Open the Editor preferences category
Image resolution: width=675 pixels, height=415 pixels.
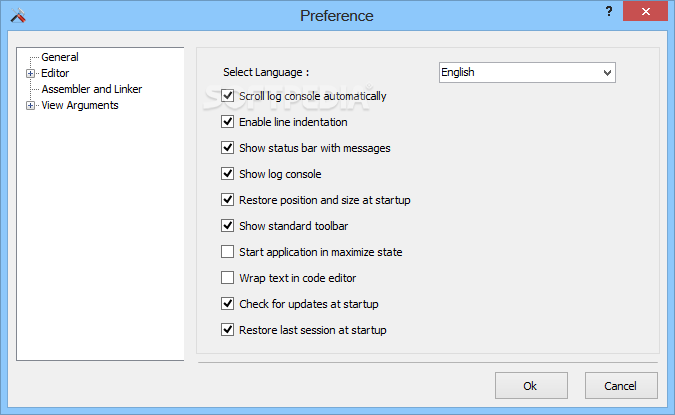click(x=55, y=73)
